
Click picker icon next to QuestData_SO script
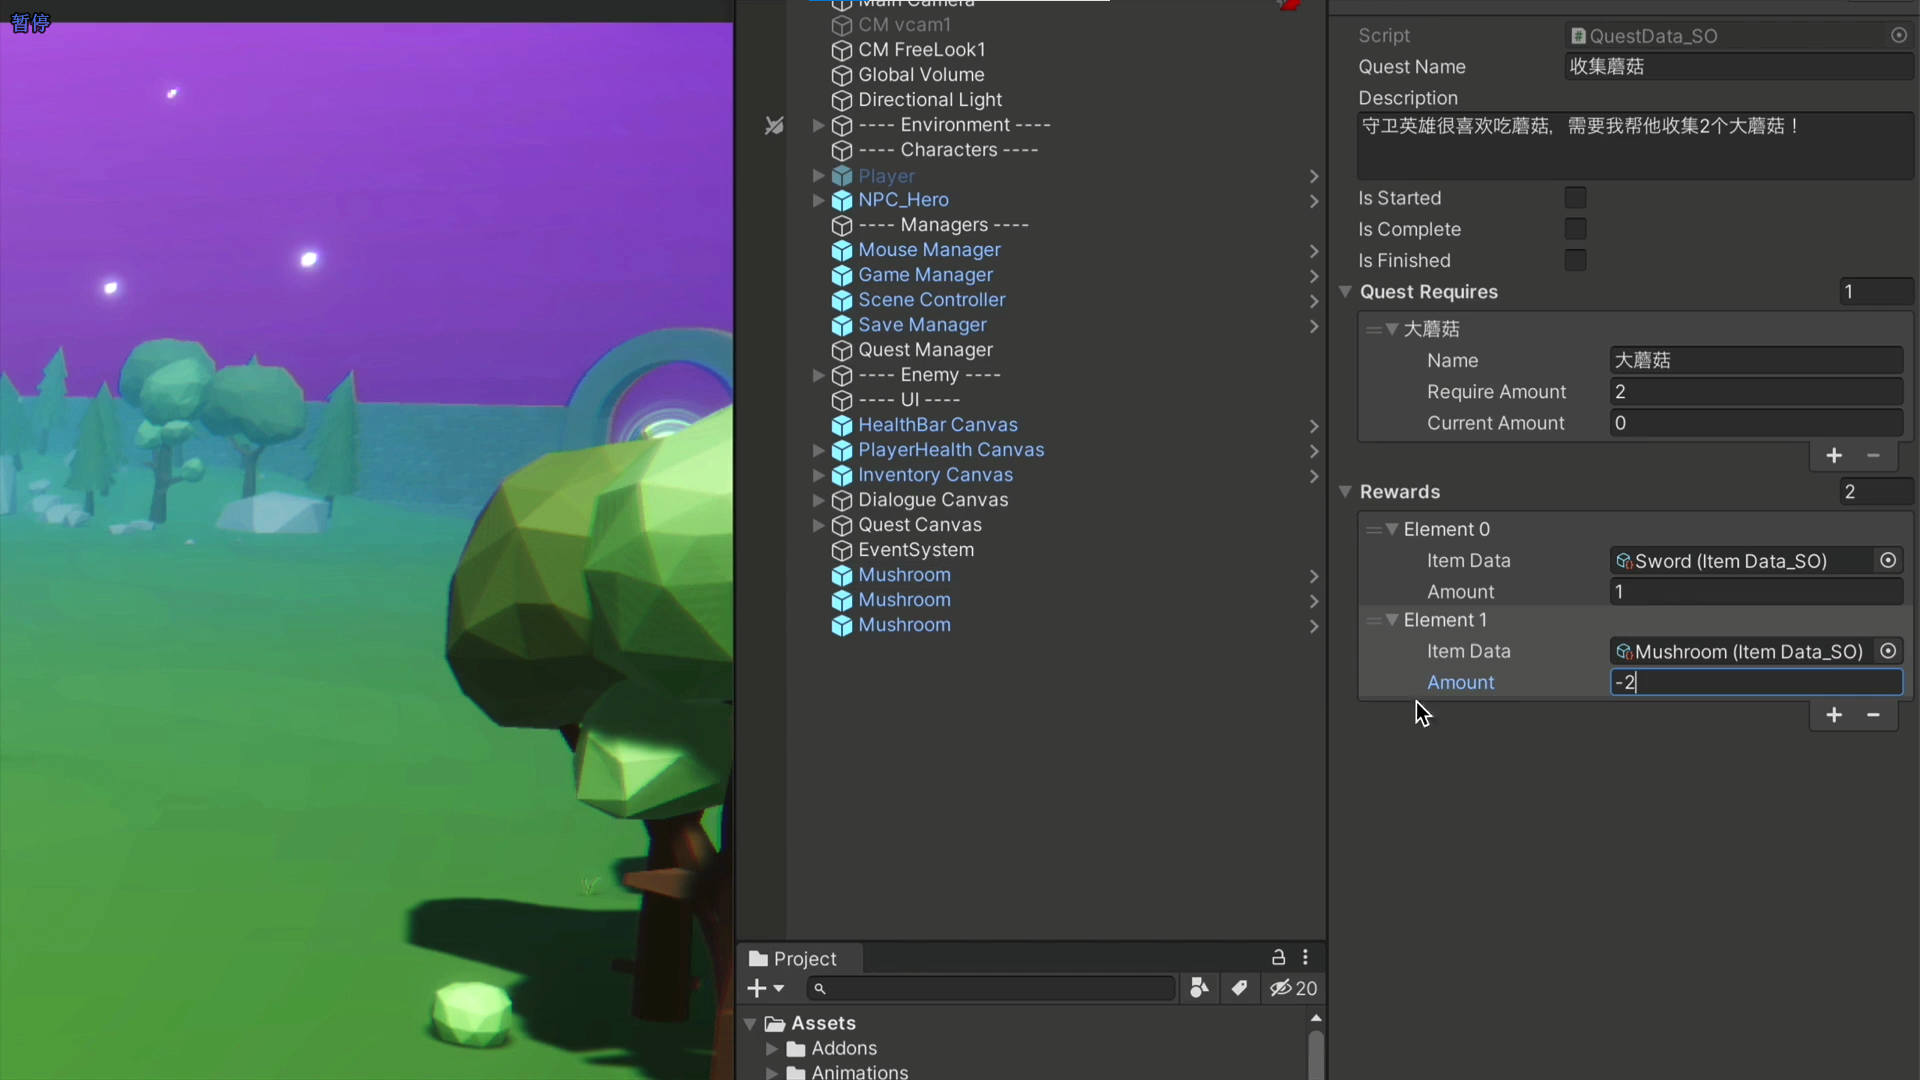click(x=1898, y=35)
